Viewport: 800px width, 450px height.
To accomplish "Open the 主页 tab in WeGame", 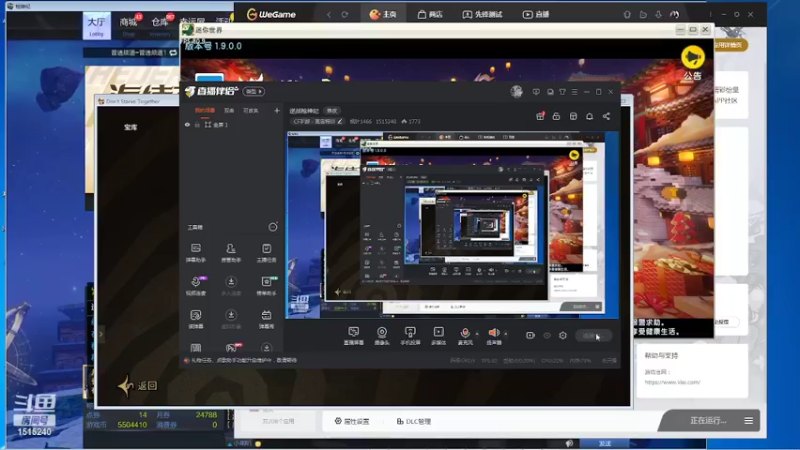I will pyautogui.click(x=383, y=14).
